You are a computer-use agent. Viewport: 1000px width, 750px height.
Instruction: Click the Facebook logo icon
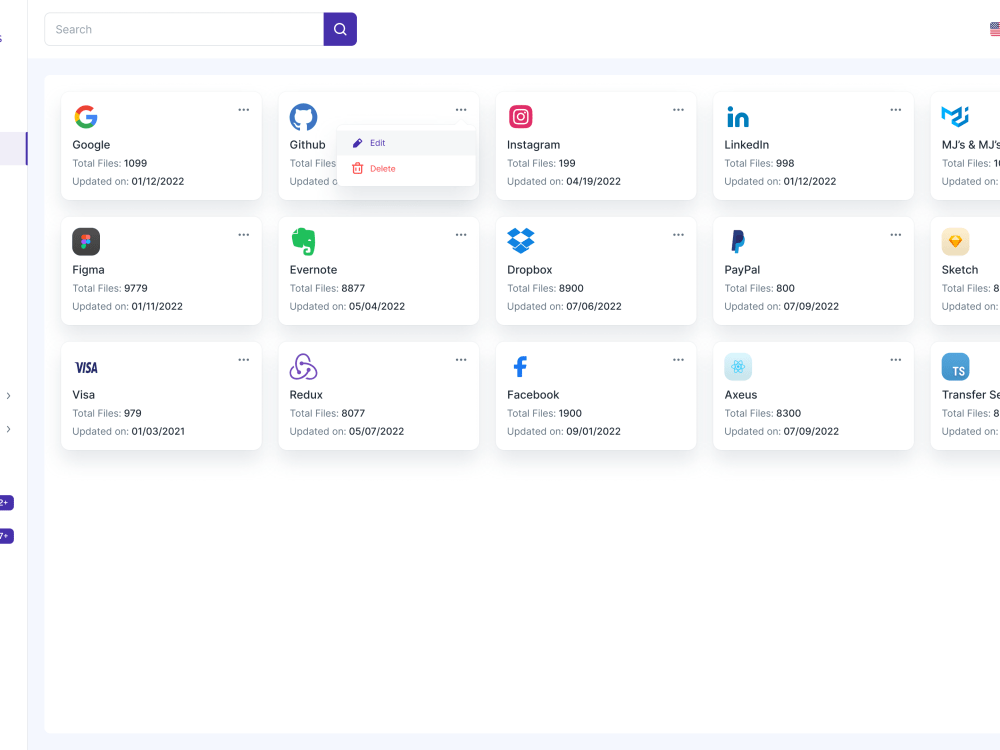click(x=520, y=367)
